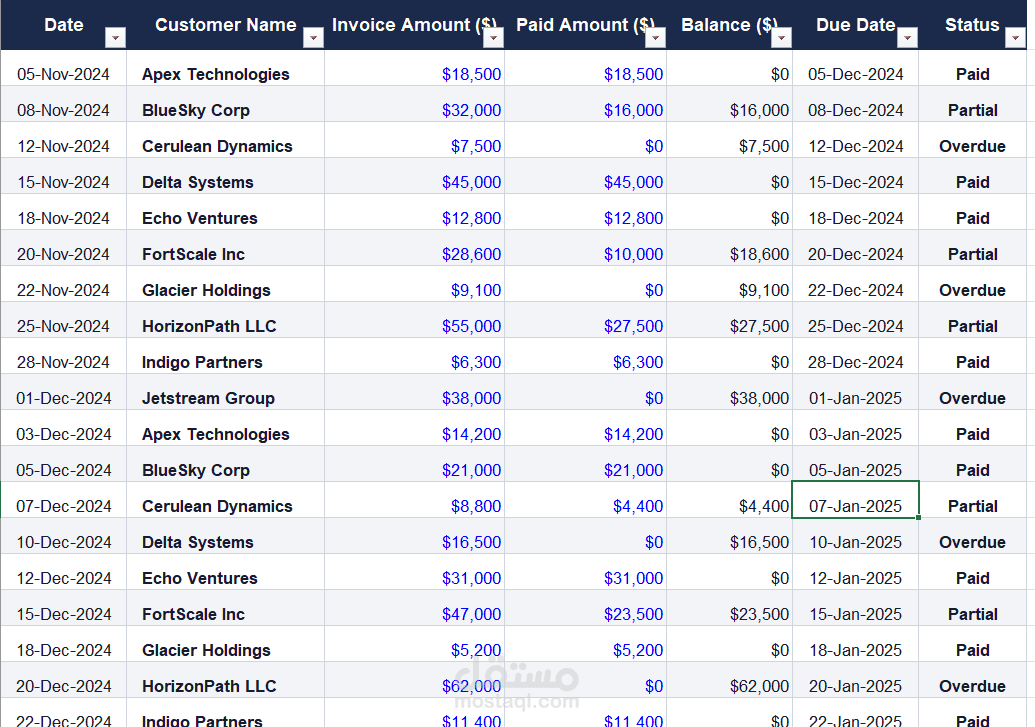Select the Status column header

click(971, 24)
